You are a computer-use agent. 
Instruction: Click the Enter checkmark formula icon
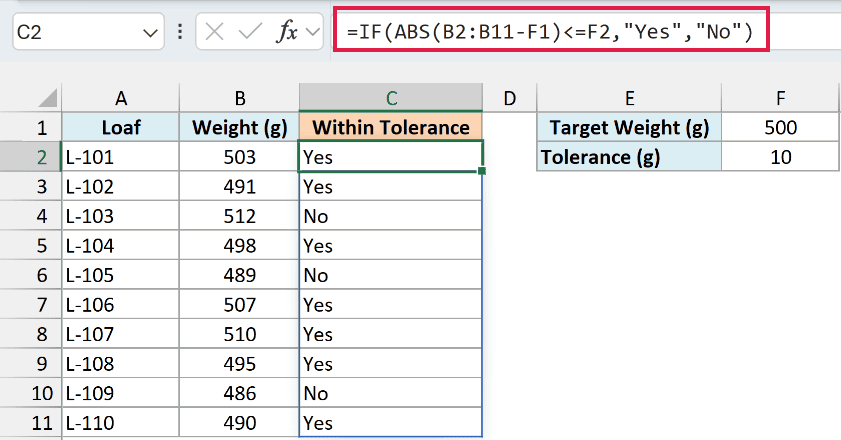coord(249,32)
